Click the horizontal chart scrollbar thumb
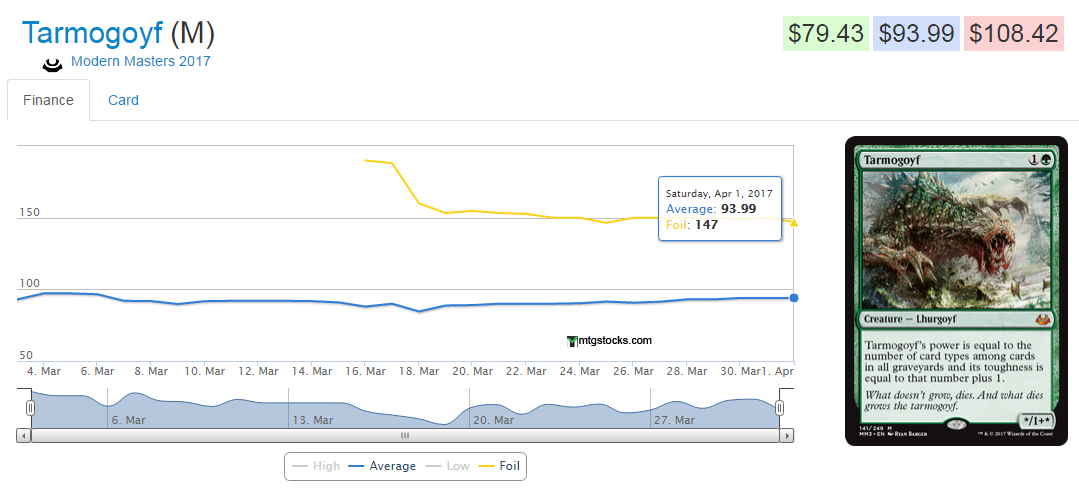 (405, 435)
